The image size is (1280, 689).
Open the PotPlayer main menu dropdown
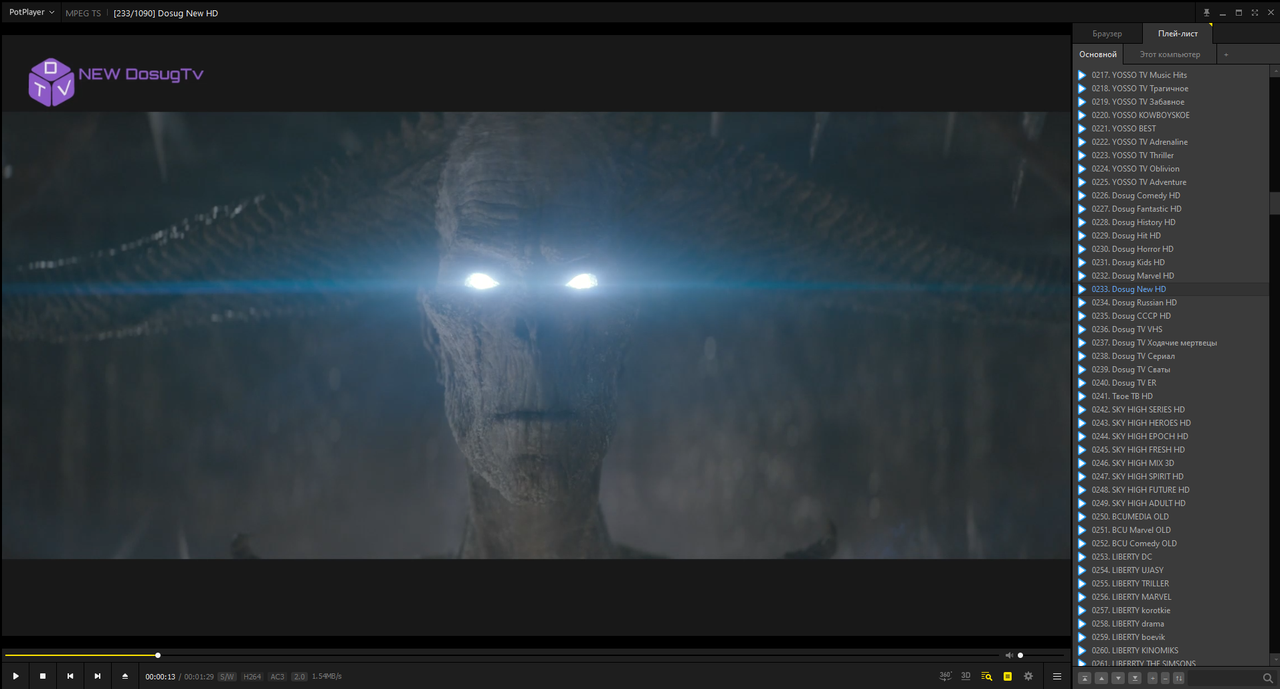(31, 13)
